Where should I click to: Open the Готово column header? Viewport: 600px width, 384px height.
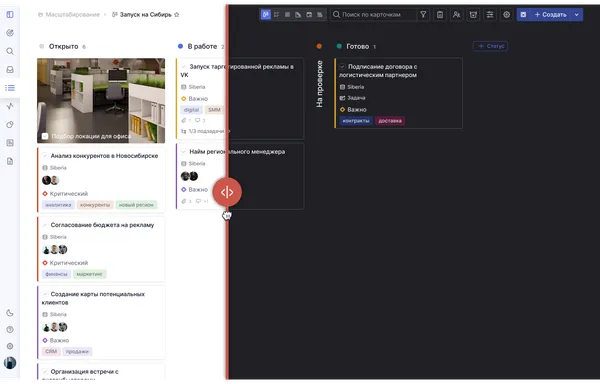point(357,46)
